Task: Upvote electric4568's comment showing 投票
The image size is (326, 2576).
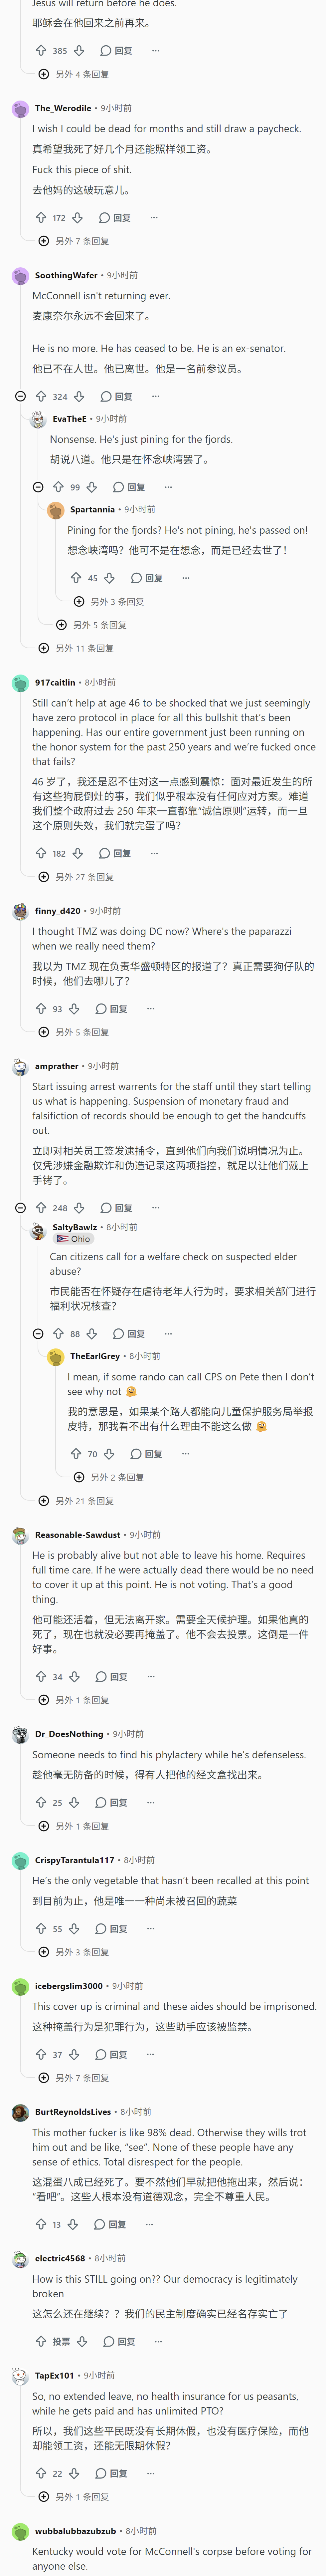Action: (x=41, y=2341)
